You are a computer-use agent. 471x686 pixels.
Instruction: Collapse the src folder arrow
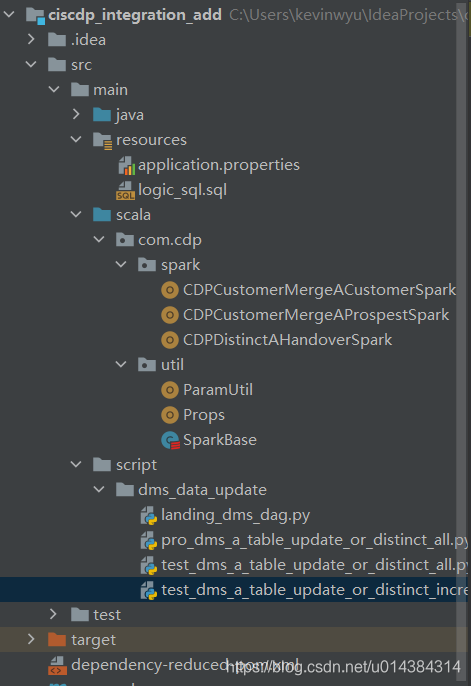coord(31,65)
